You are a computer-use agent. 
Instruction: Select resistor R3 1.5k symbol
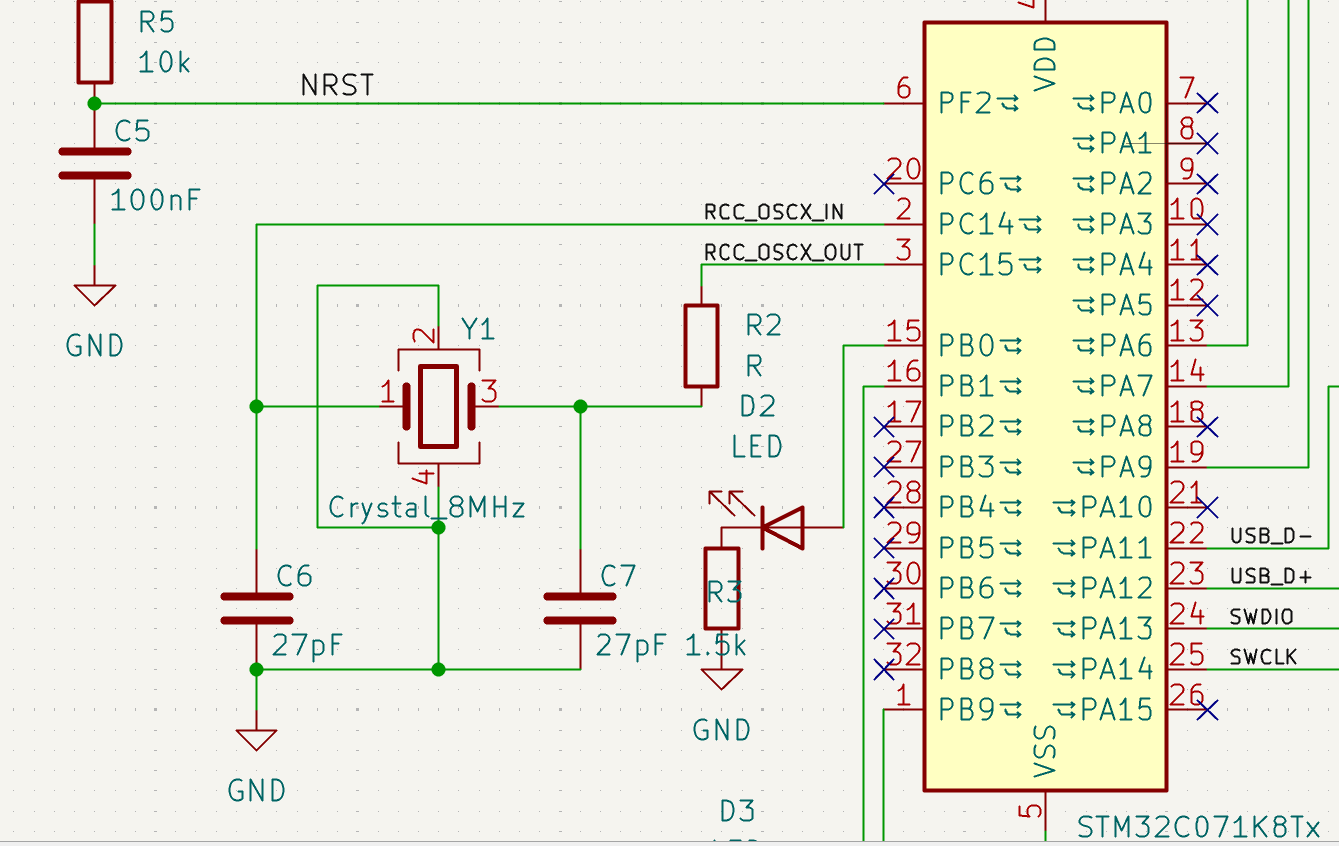720,588
